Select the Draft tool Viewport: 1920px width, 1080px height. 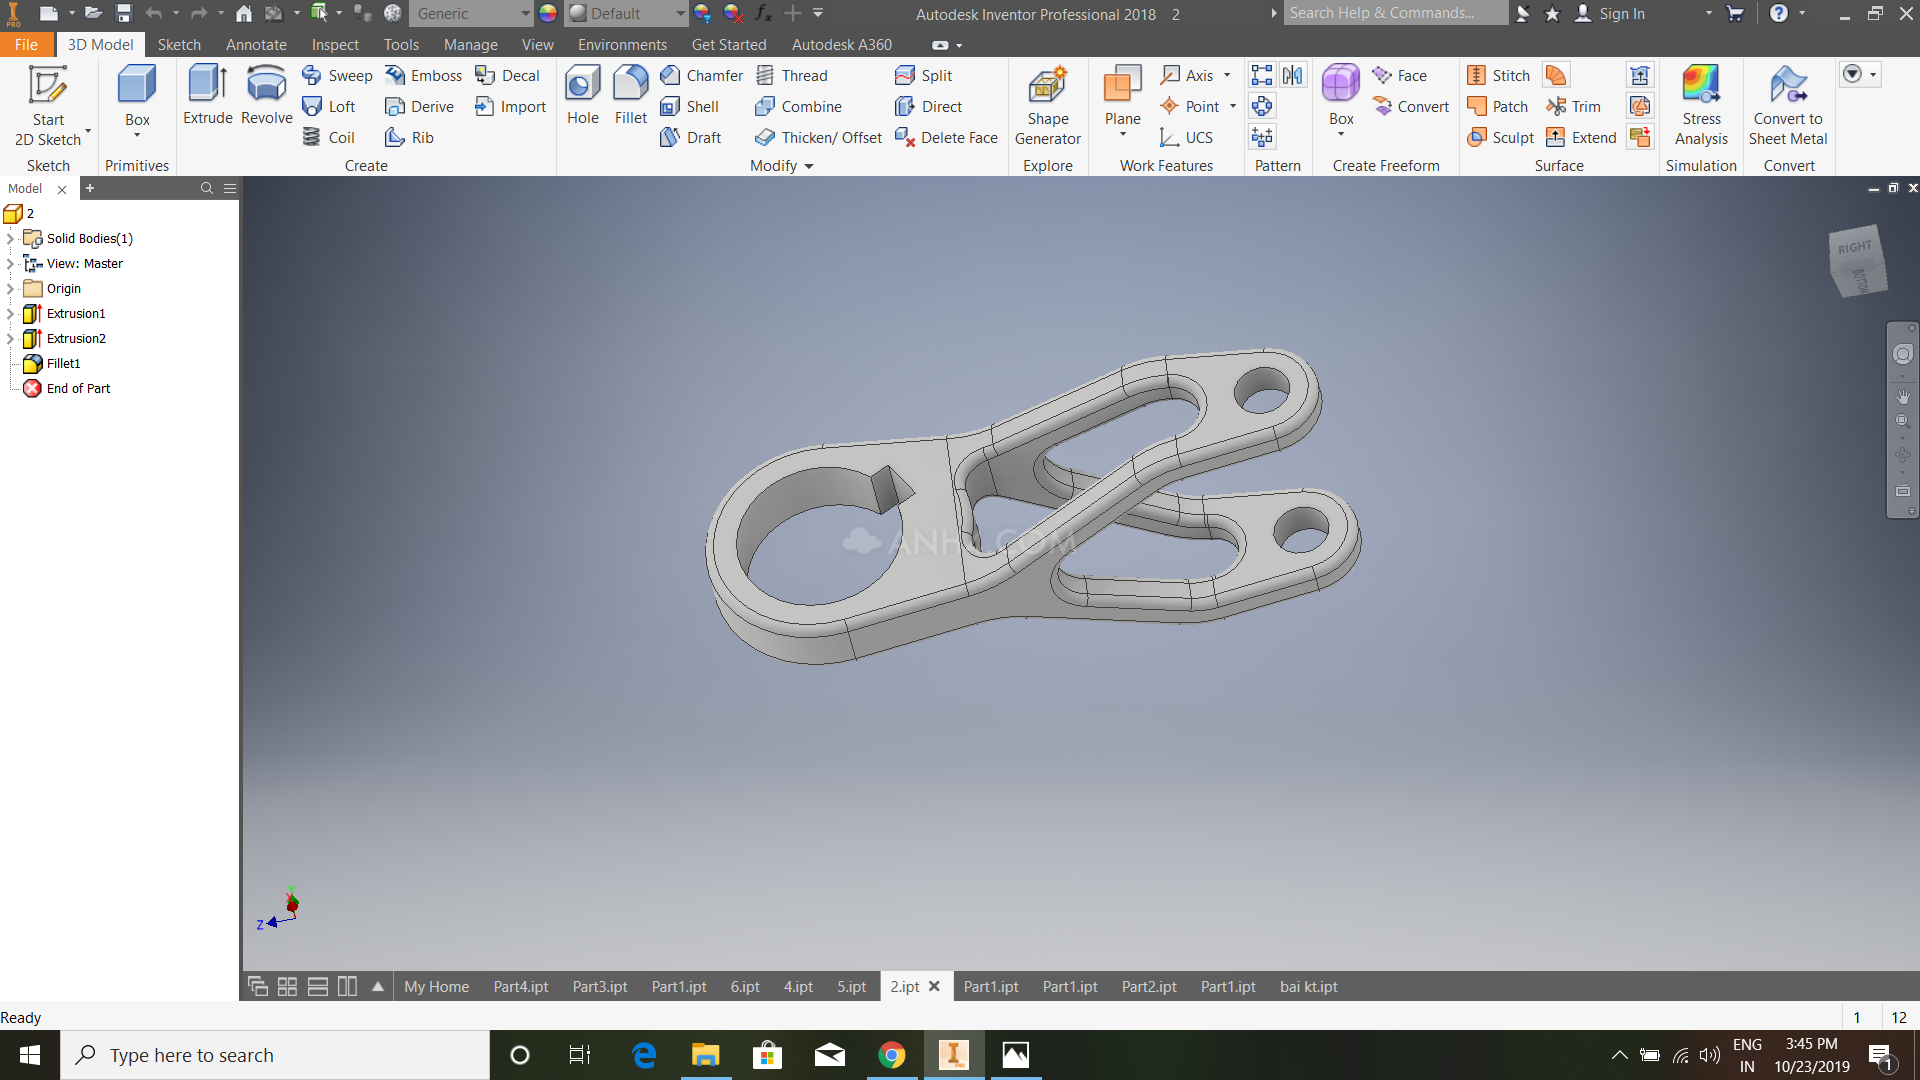click(691, 138)
